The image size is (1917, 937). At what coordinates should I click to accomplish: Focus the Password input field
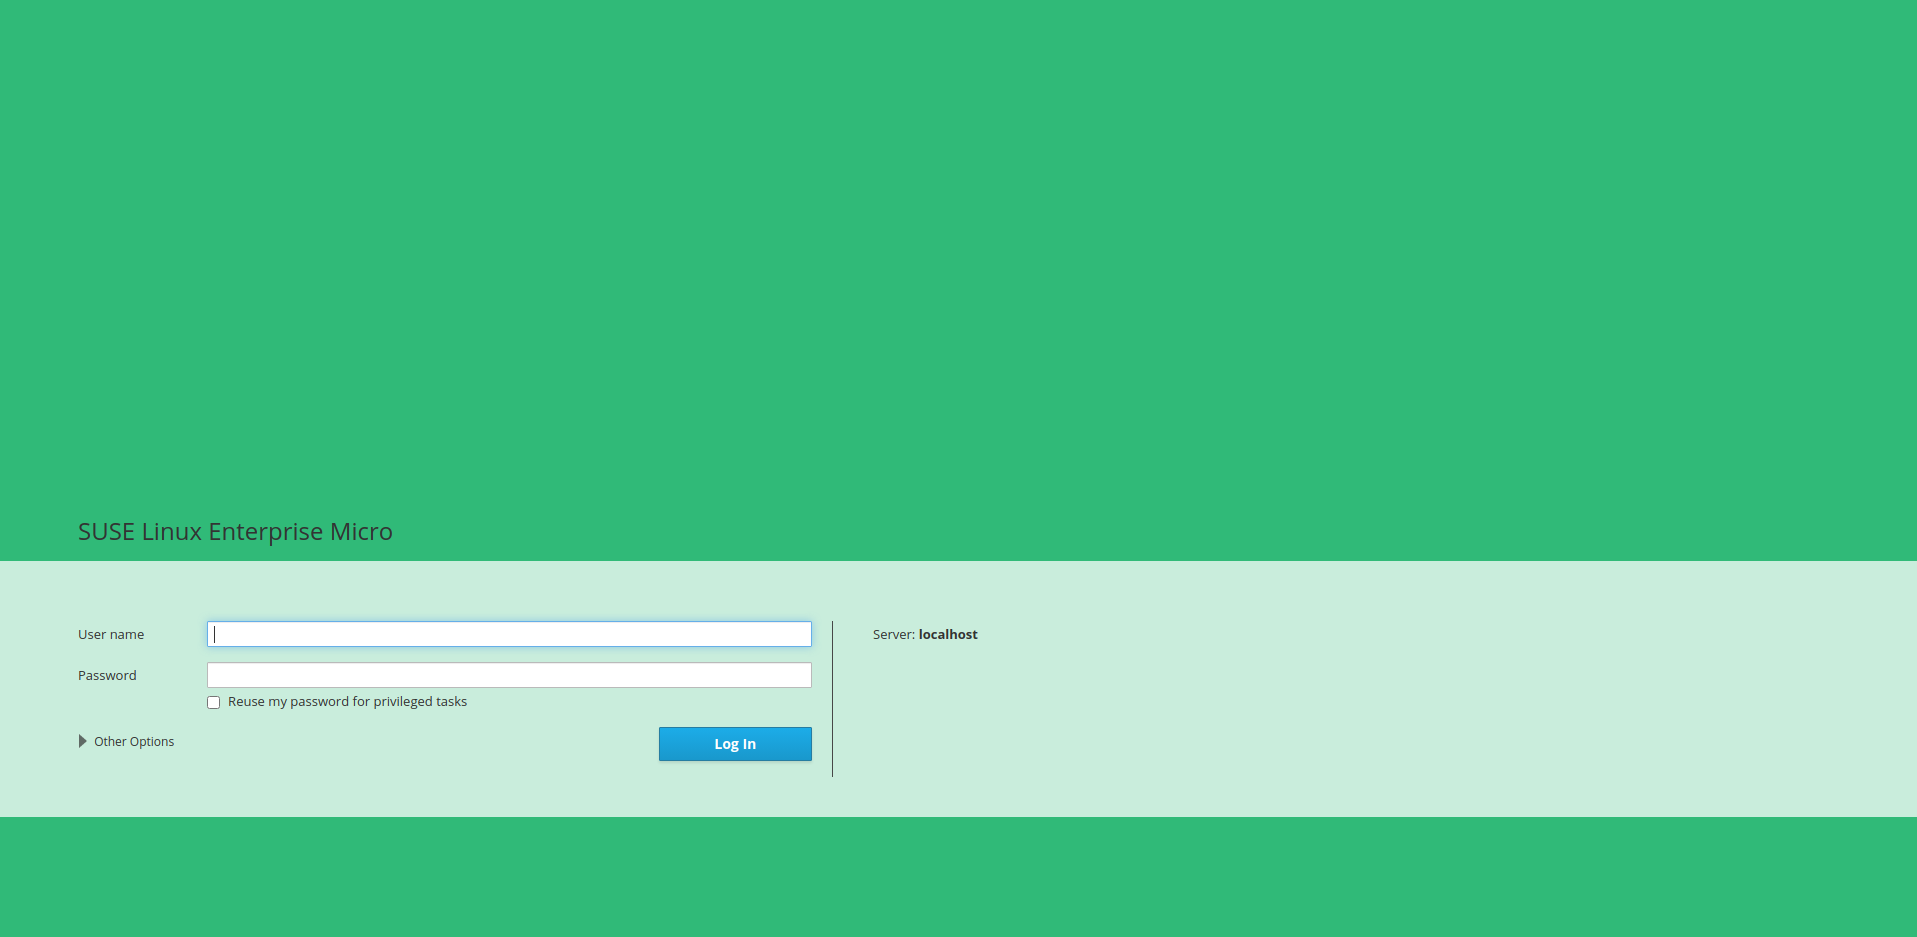(509, 675)
